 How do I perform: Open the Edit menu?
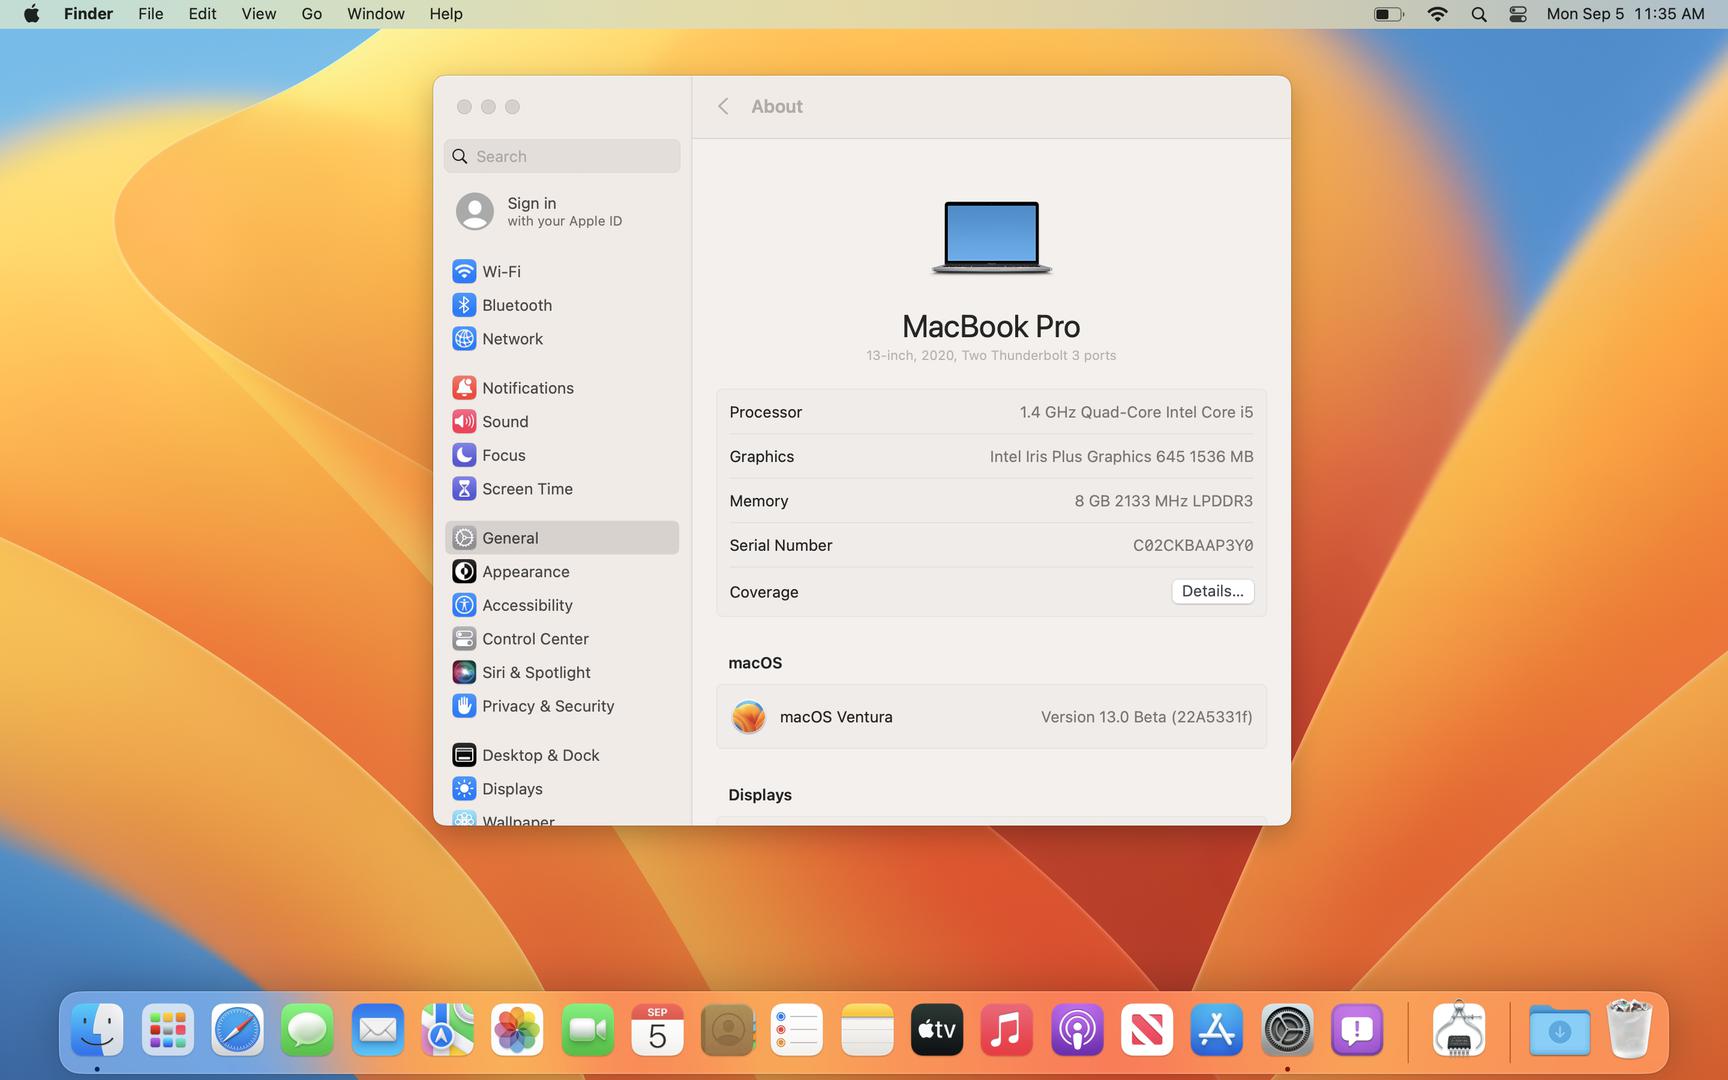click(x=202, y=14)
